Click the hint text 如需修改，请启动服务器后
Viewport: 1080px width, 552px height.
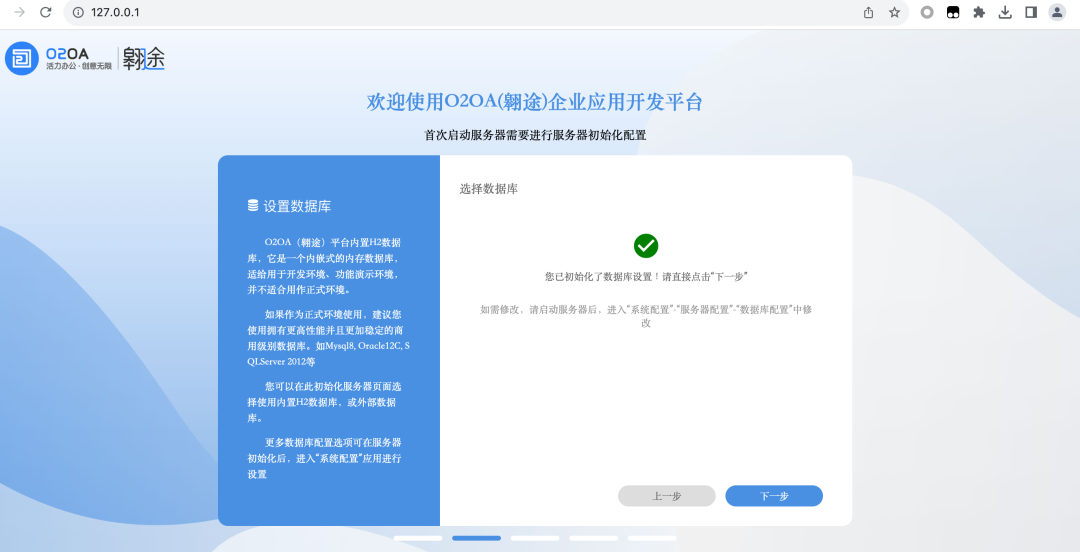coord(541,309)
